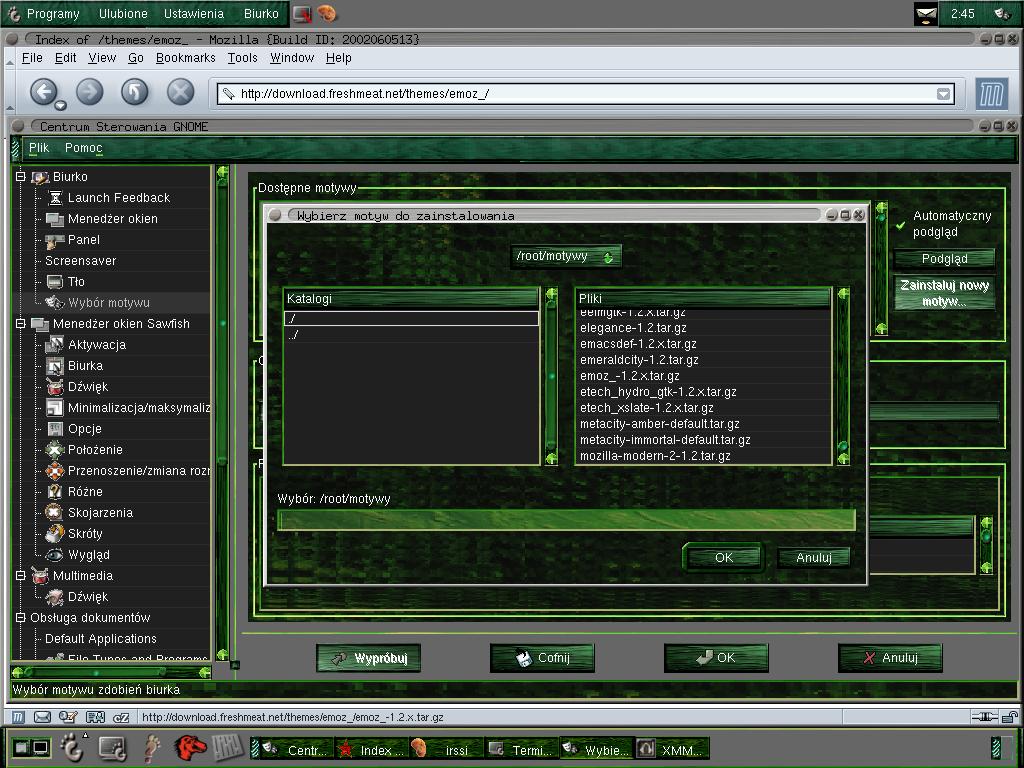The height and width of the screenshot is (768, 1024).
Task: Click Mozilla's Back navigation arrow
Action: coord(43,91)
